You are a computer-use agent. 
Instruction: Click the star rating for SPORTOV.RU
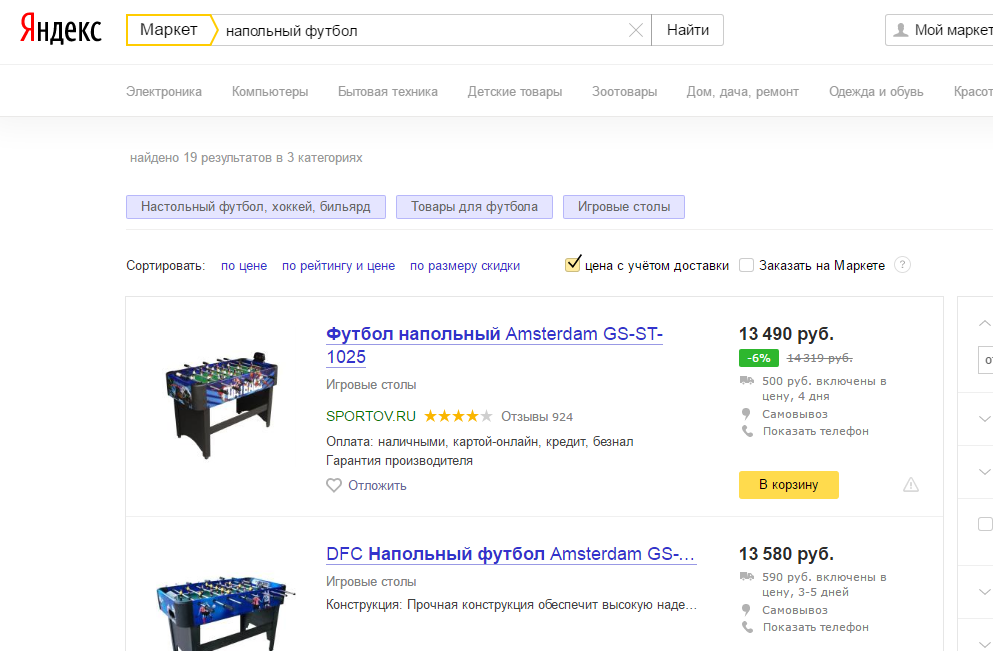click(x=458, y=416)
